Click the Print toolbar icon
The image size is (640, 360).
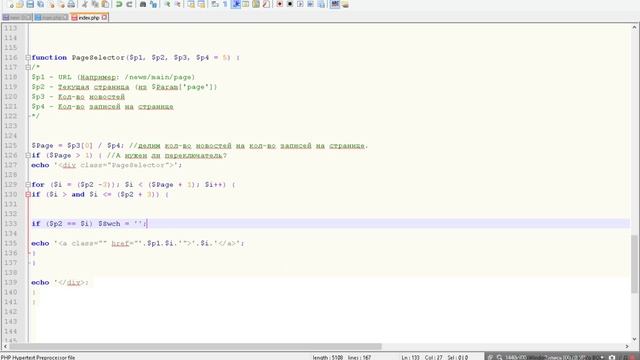pyautogui.click(x=71, y=4)
